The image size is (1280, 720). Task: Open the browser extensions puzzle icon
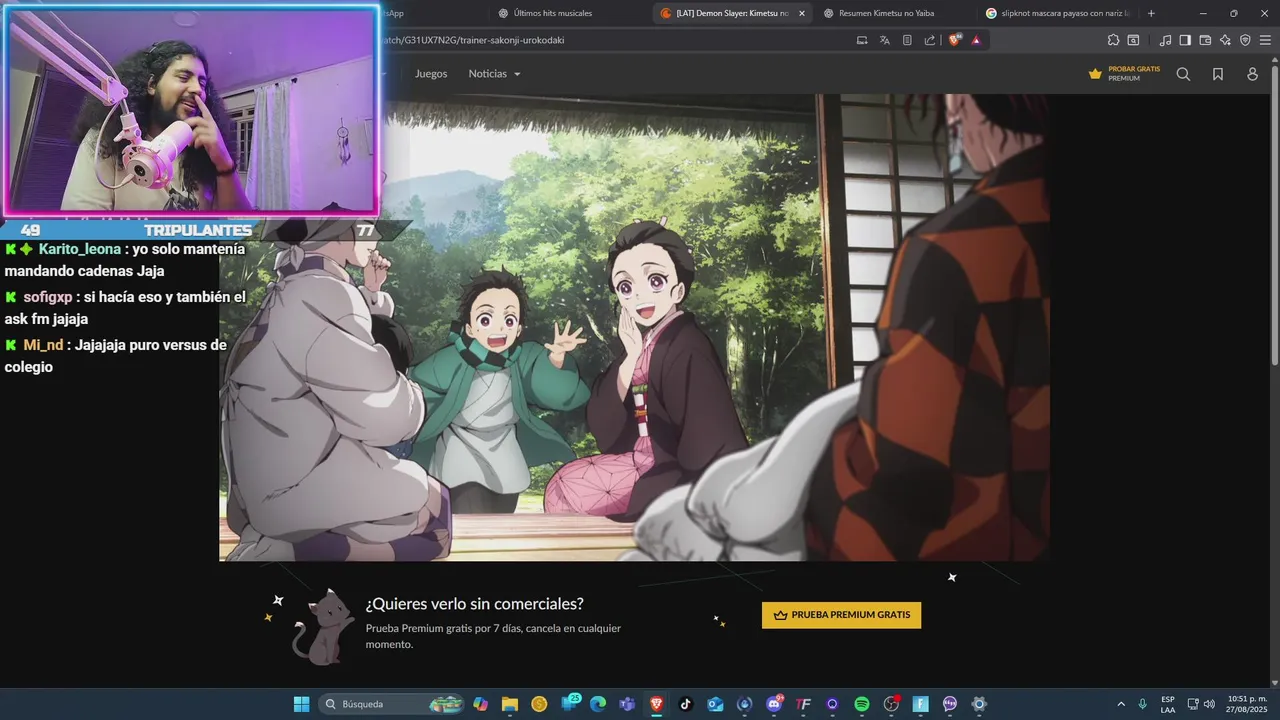tap(1113, 40)
